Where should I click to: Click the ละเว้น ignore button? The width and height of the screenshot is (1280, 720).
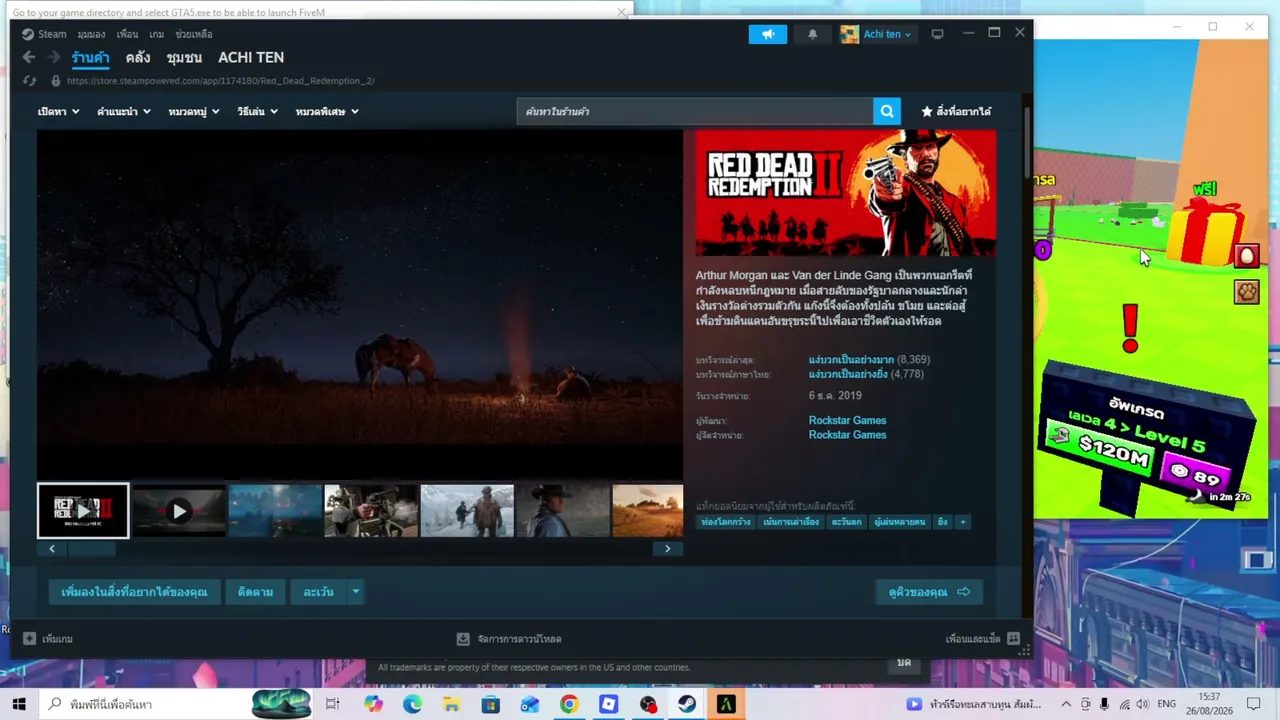318,592
